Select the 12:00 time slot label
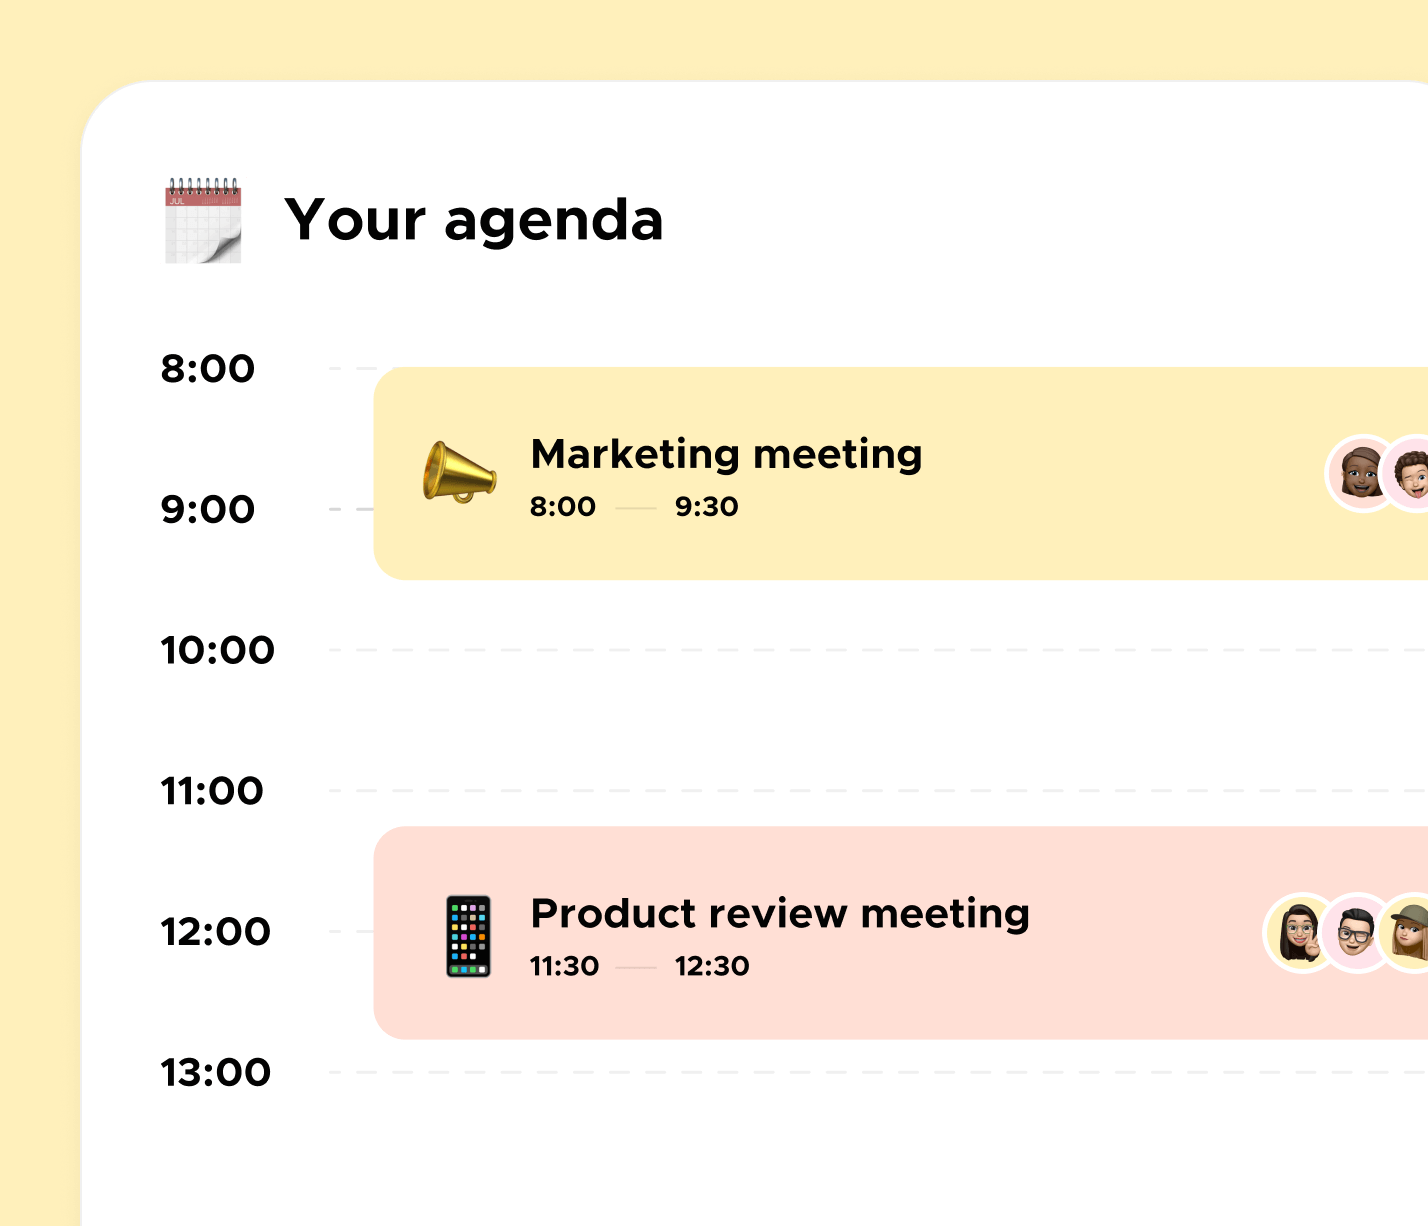 (x=215, y=932)
